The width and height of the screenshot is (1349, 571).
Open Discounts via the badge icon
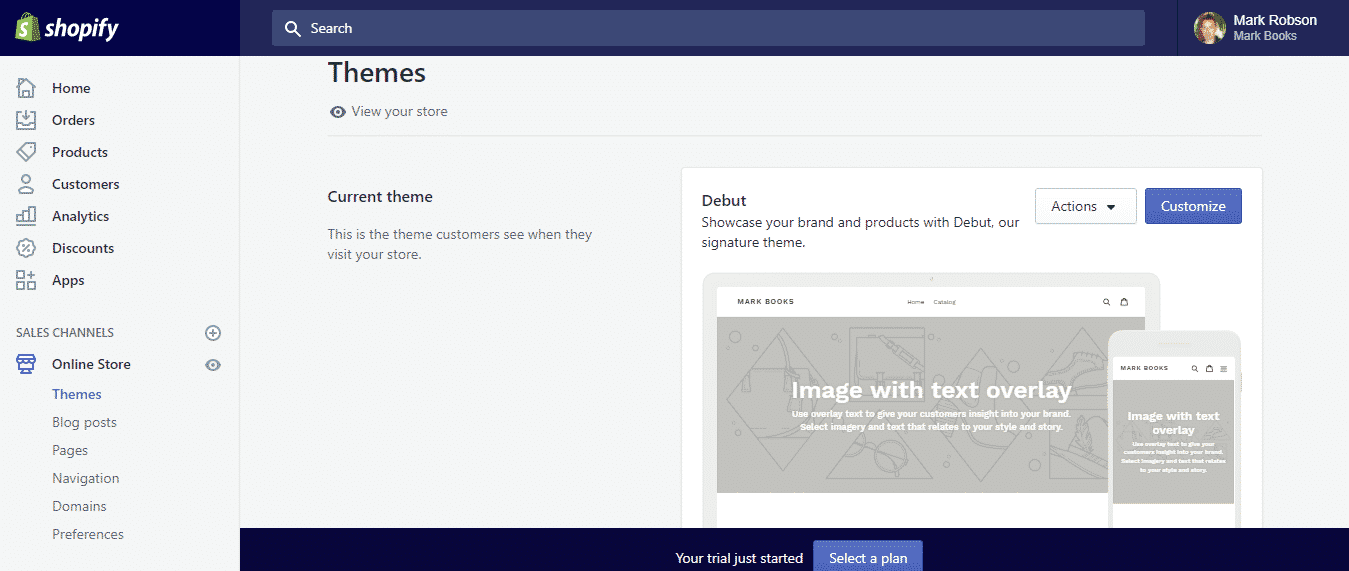tap(26, 248)
